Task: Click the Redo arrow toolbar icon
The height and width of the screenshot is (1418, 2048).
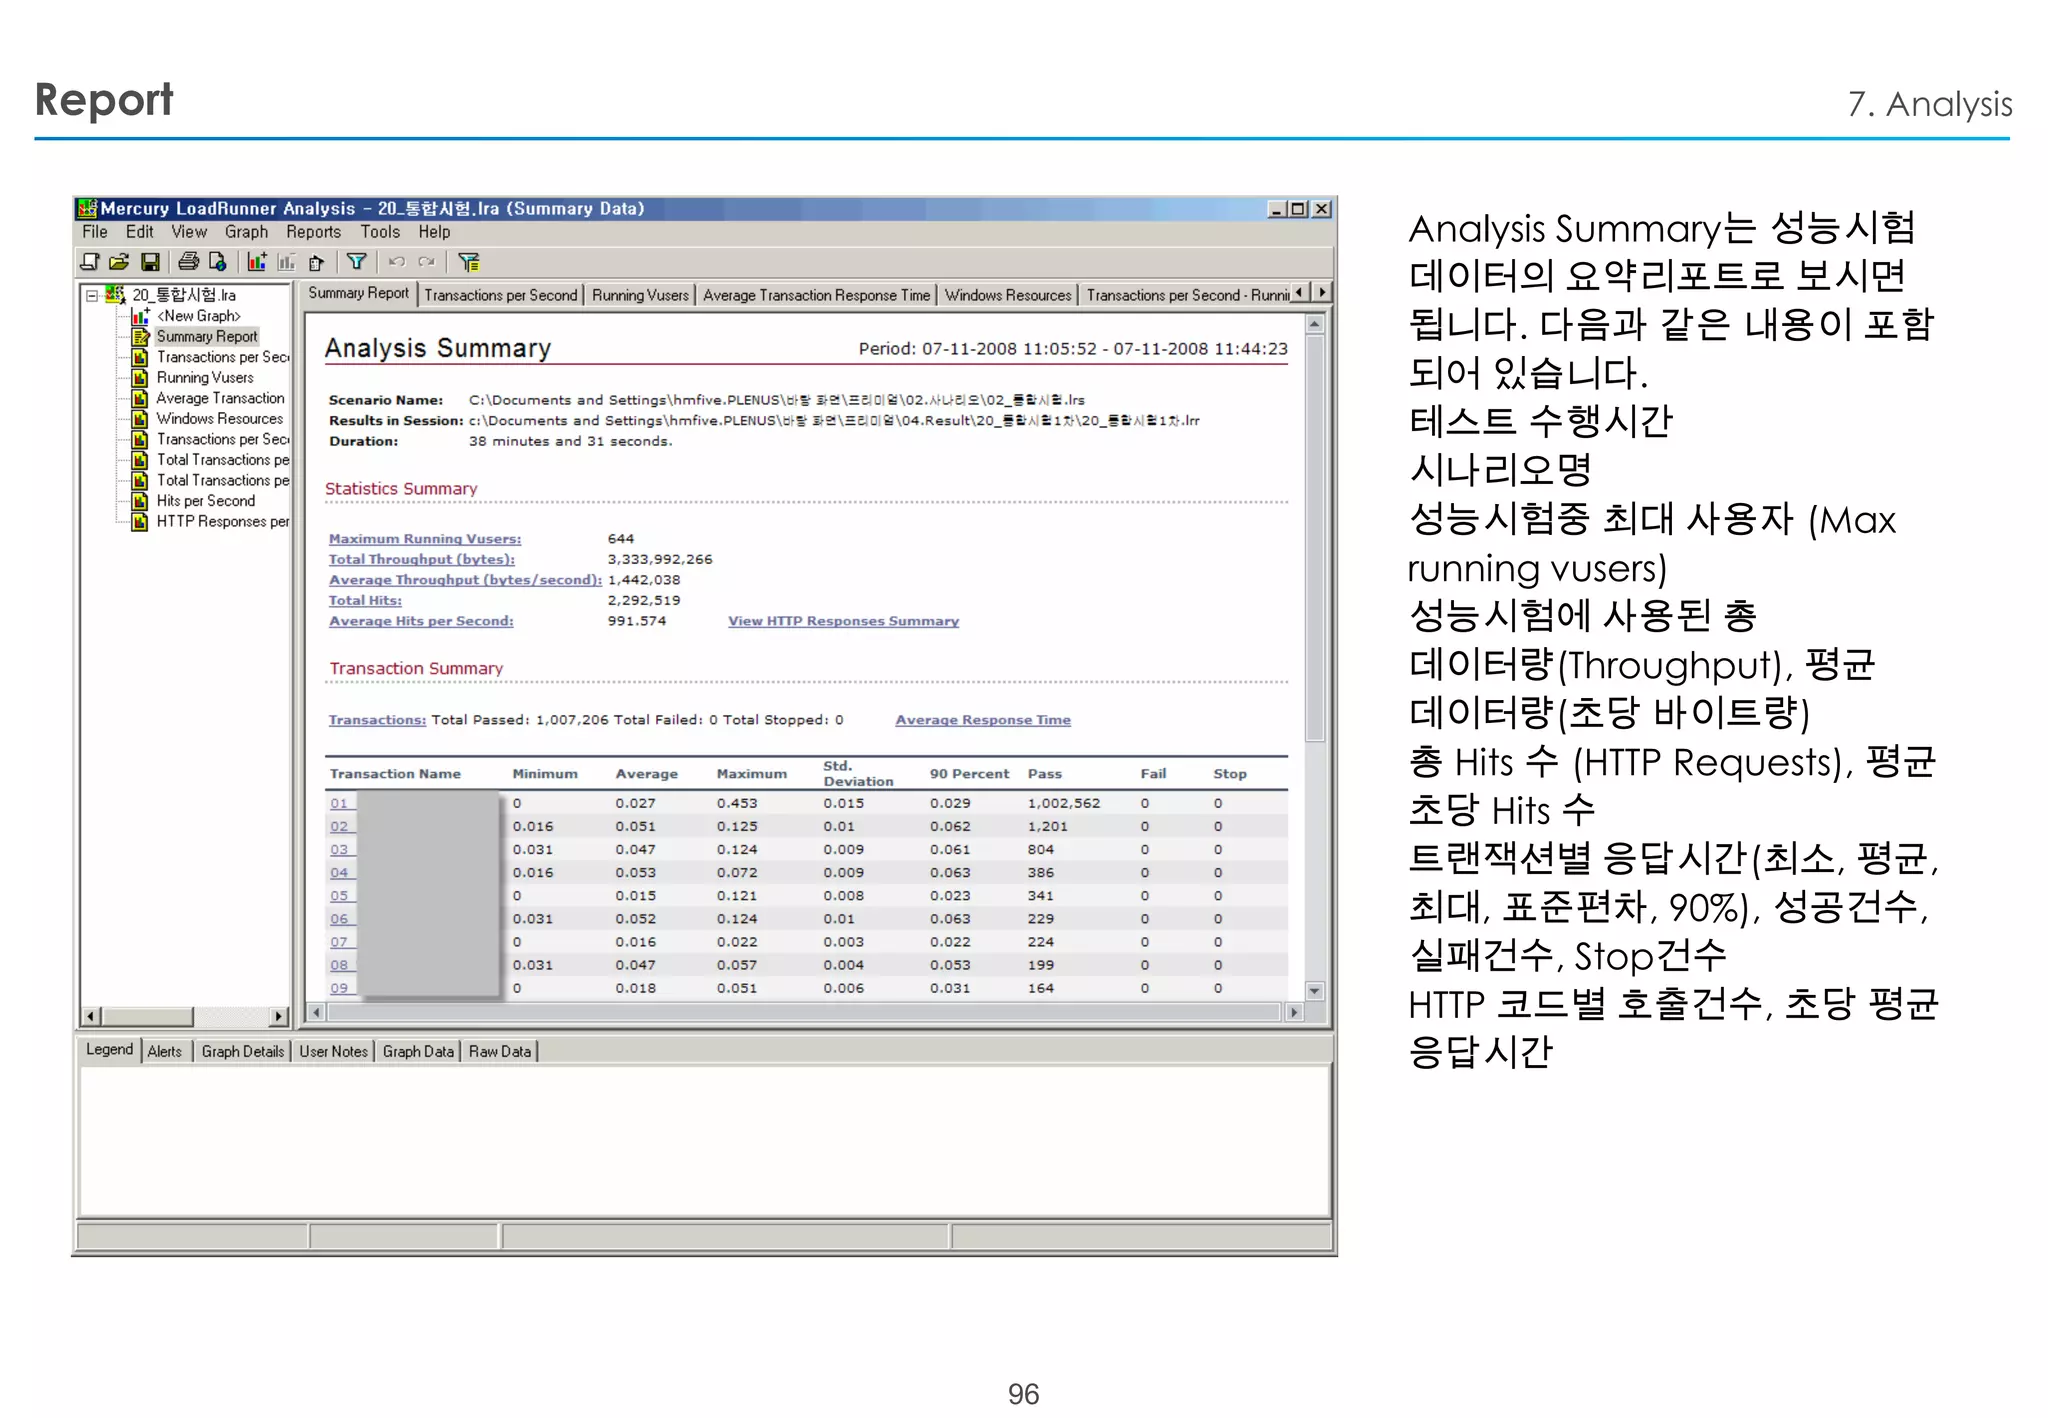Action: (427, 262)
